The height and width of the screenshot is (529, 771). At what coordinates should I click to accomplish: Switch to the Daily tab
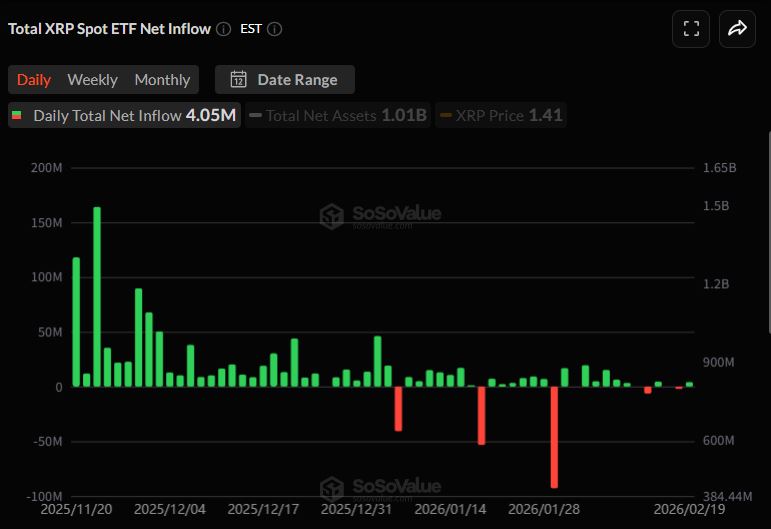point(34,80)
